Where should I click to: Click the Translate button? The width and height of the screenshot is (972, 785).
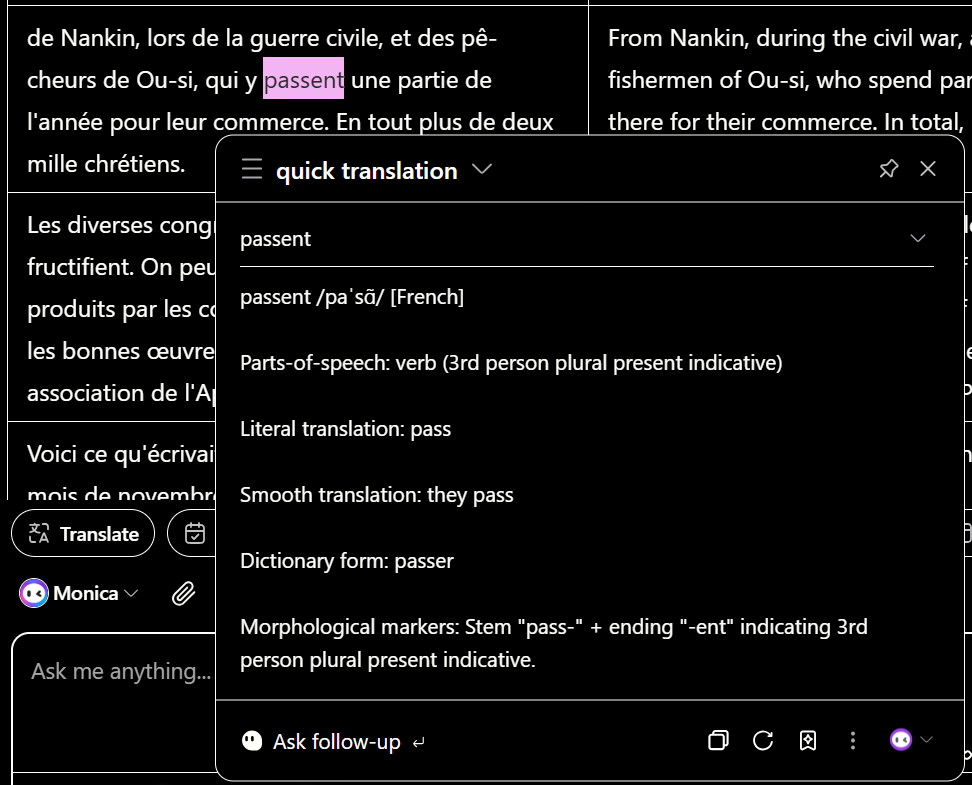(x=83, y=534)
